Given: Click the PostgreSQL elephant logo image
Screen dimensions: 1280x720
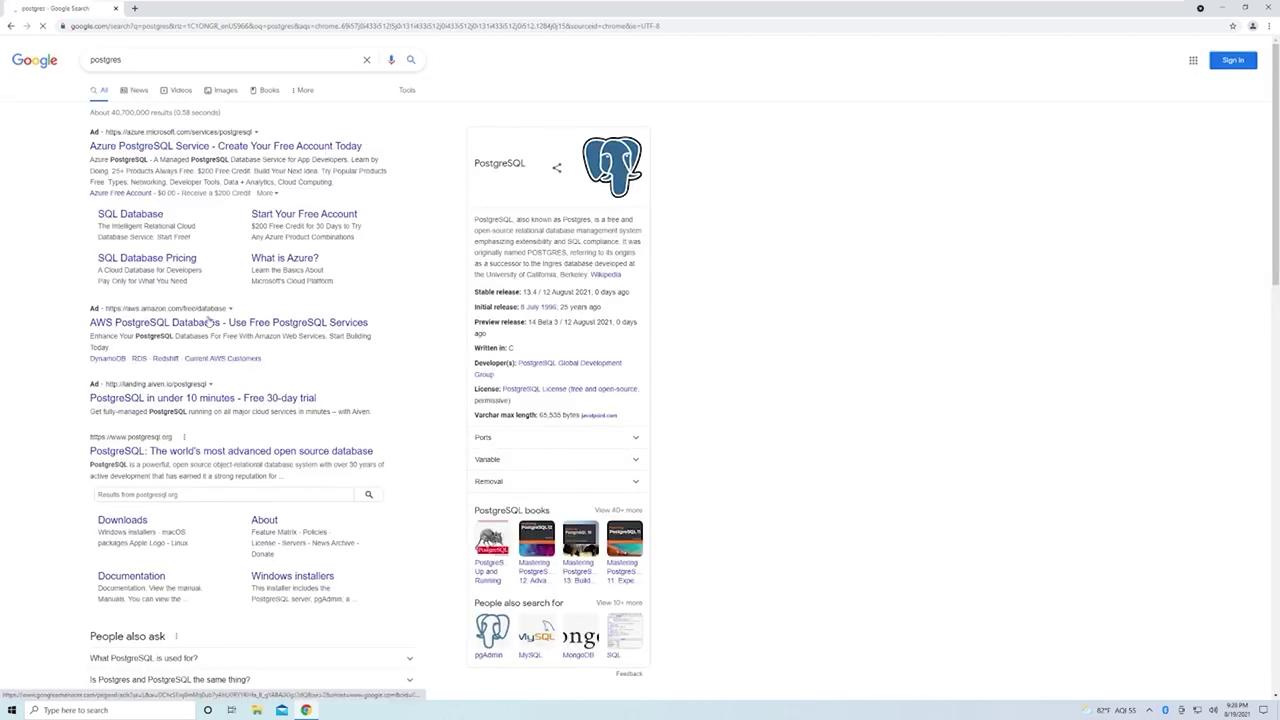Looking at the screenshot, I should 612,167.
